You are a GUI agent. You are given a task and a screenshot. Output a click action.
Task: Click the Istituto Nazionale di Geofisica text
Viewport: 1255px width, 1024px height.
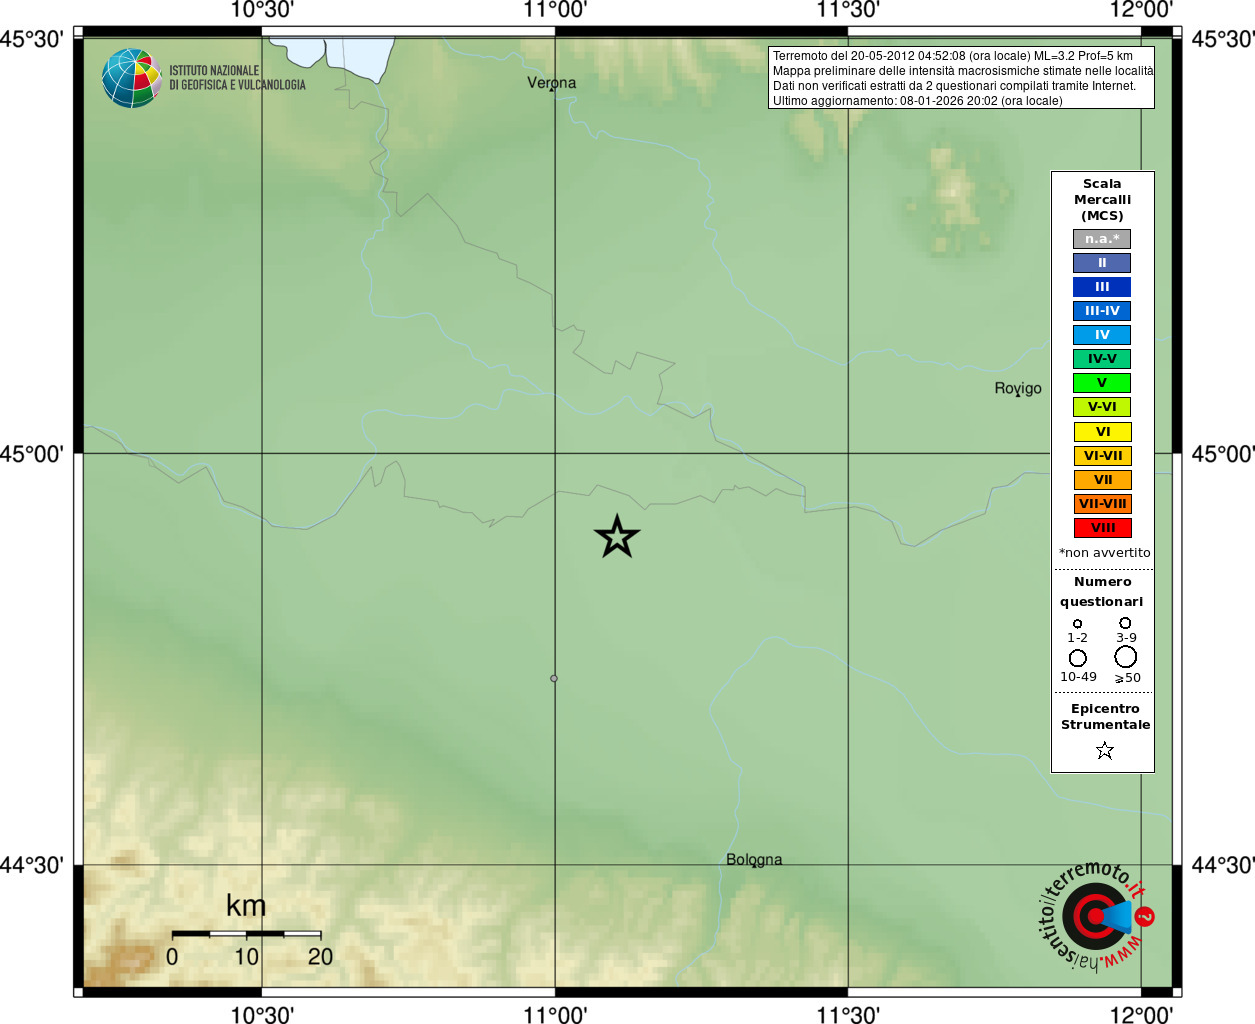click(237, 78)
